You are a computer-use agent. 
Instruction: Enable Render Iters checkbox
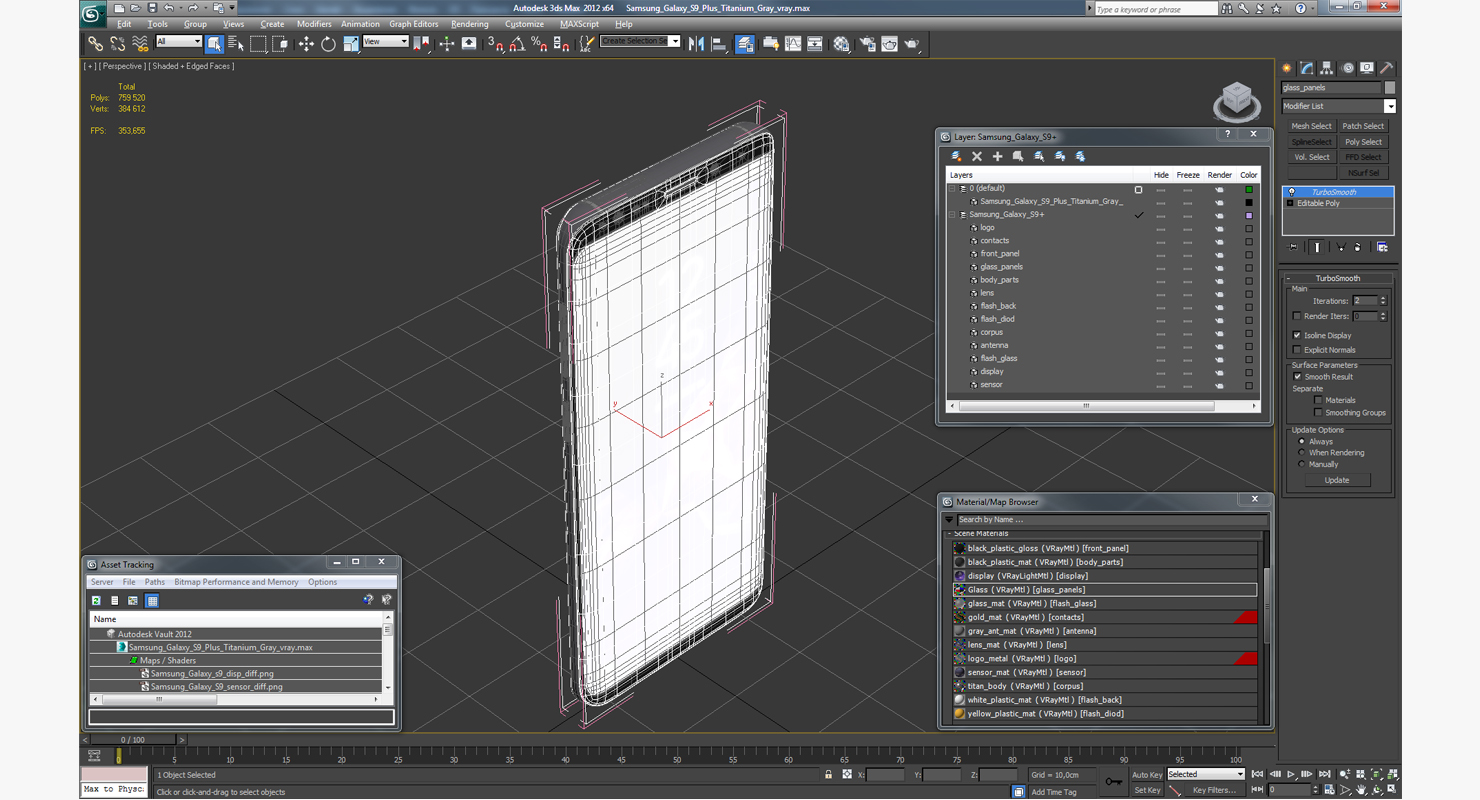coord(1297,316)
